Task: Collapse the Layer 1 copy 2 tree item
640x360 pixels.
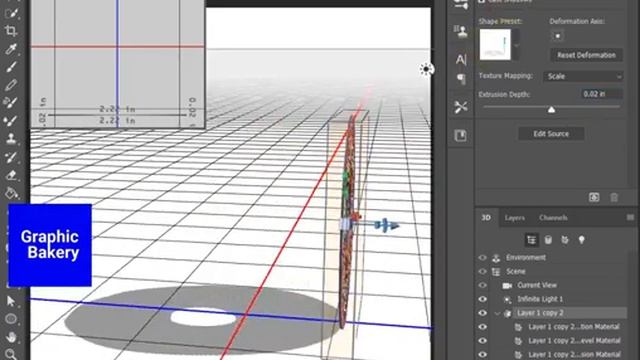Action: click(497, 313)
